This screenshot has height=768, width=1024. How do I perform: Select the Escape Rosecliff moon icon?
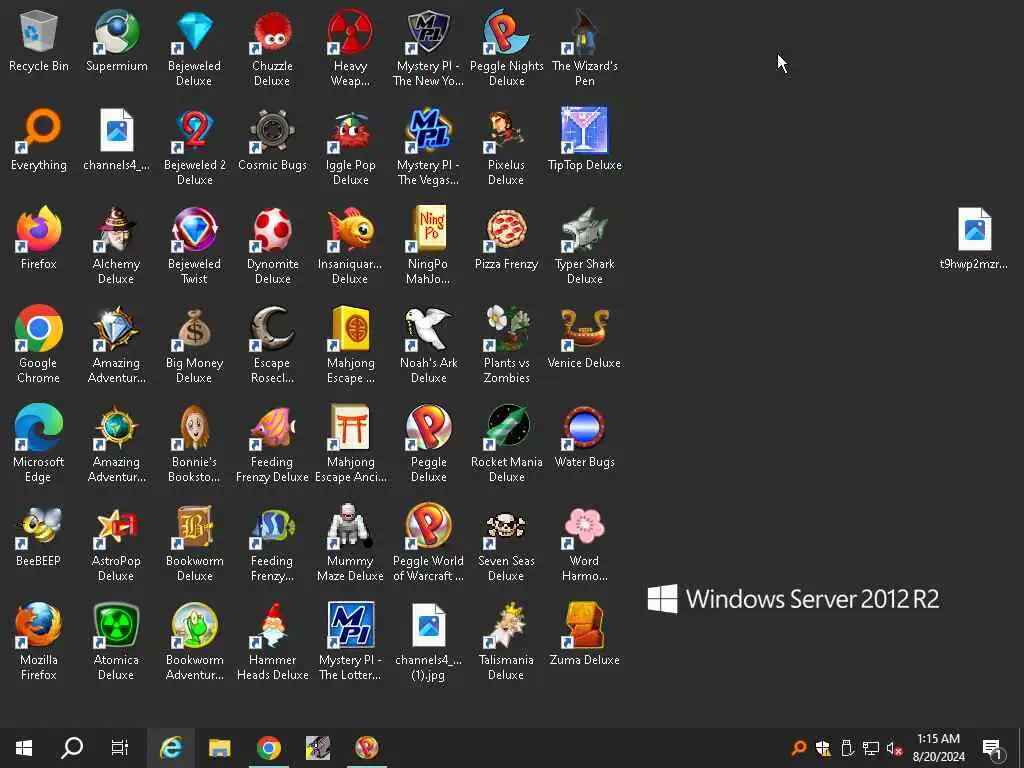click(272, 345)
